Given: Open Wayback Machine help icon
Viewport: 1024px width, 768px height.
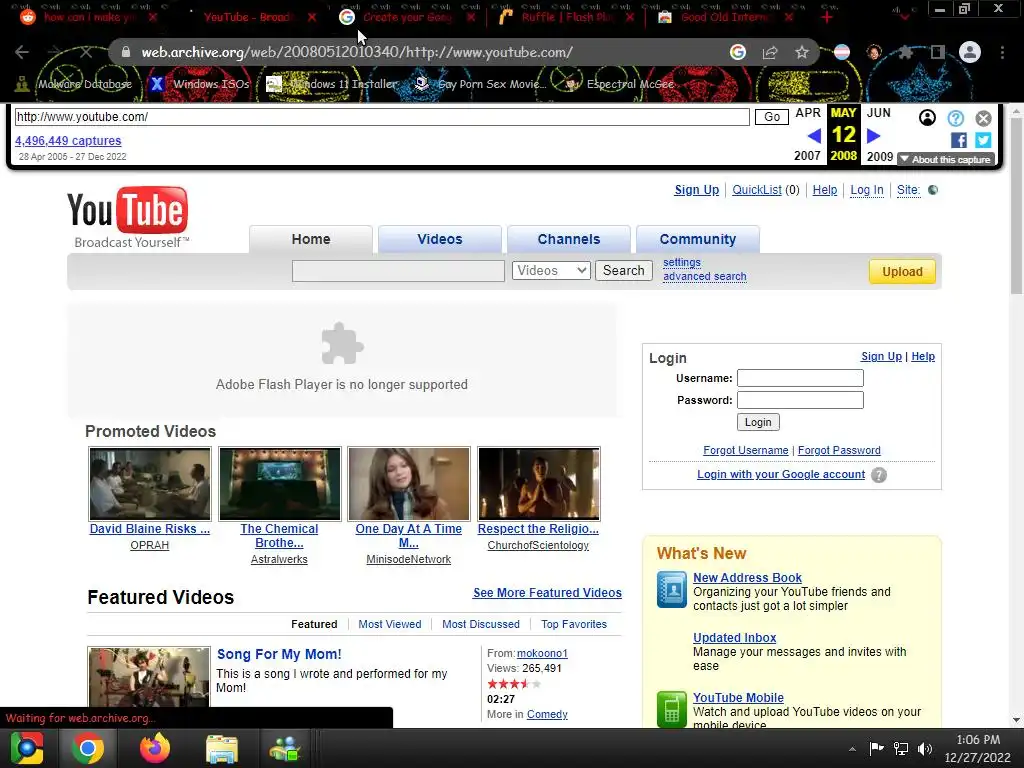Looking at the screenshot, I should pos(955,118).
